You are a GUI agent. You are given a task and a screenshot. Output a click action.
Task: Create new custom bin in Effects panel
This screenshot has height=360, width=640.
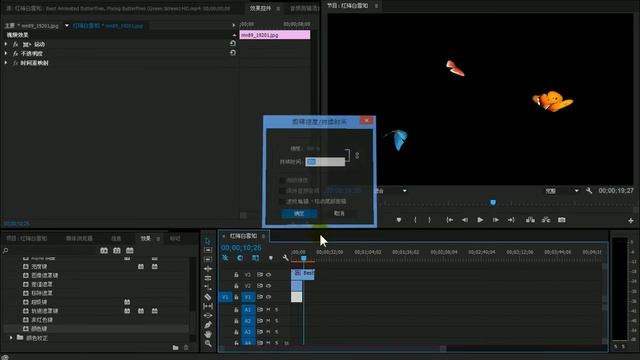176,348
